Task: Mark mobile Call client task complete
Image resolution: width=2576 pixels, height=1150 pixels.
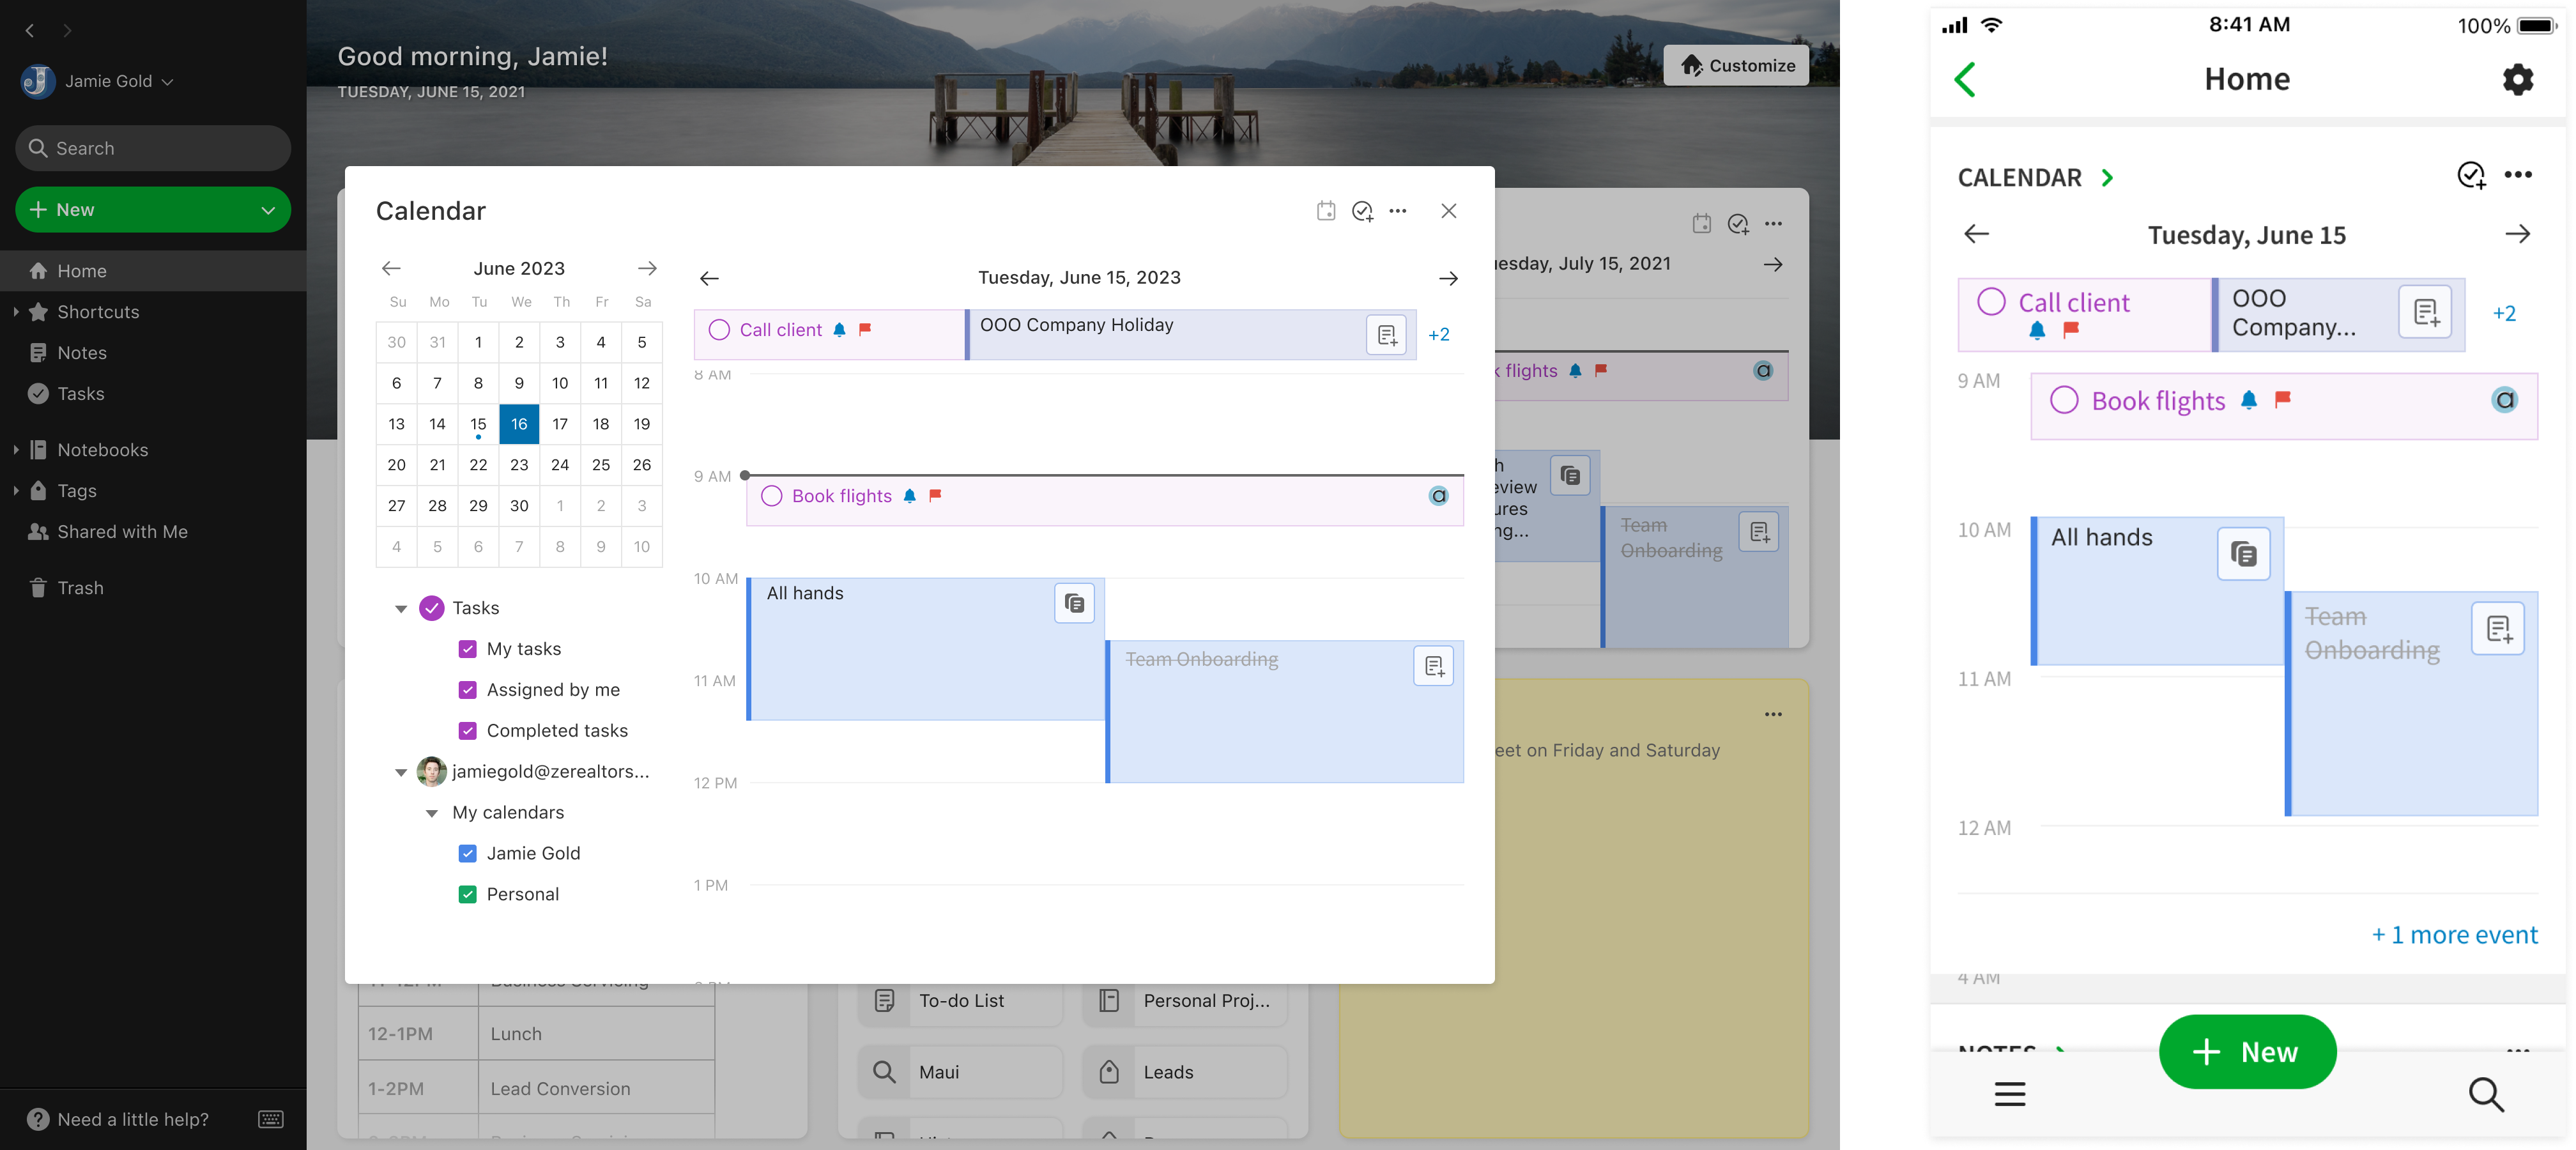Action: click(1991, 301)
